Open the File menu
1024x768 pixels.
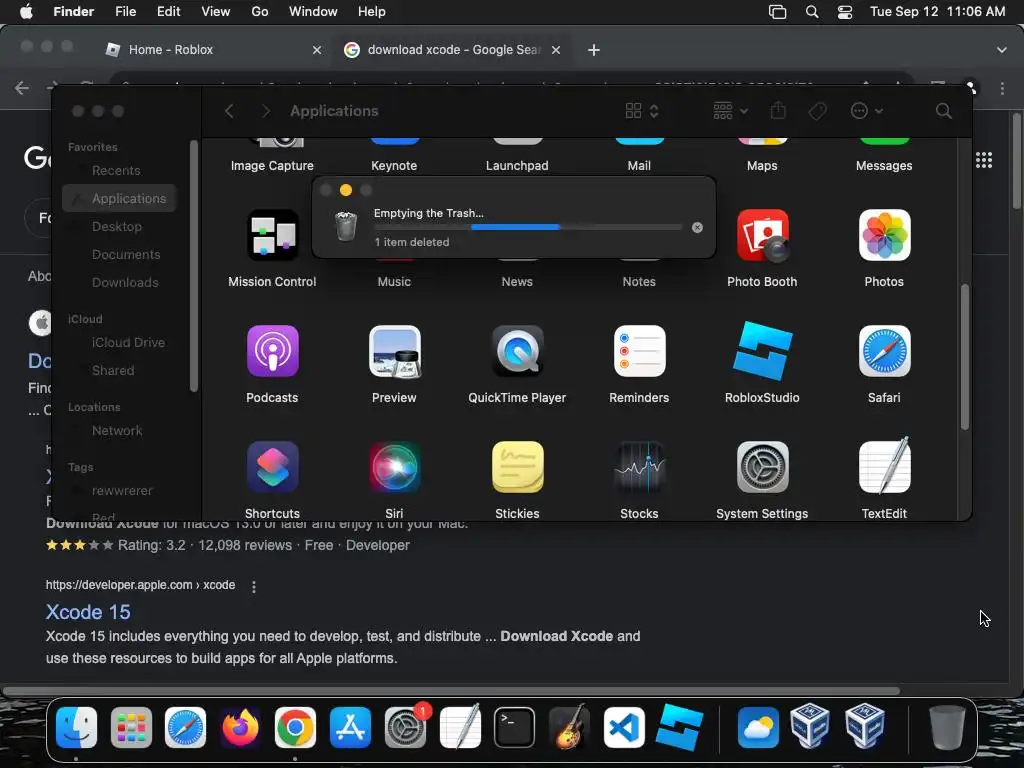(125, 12)
